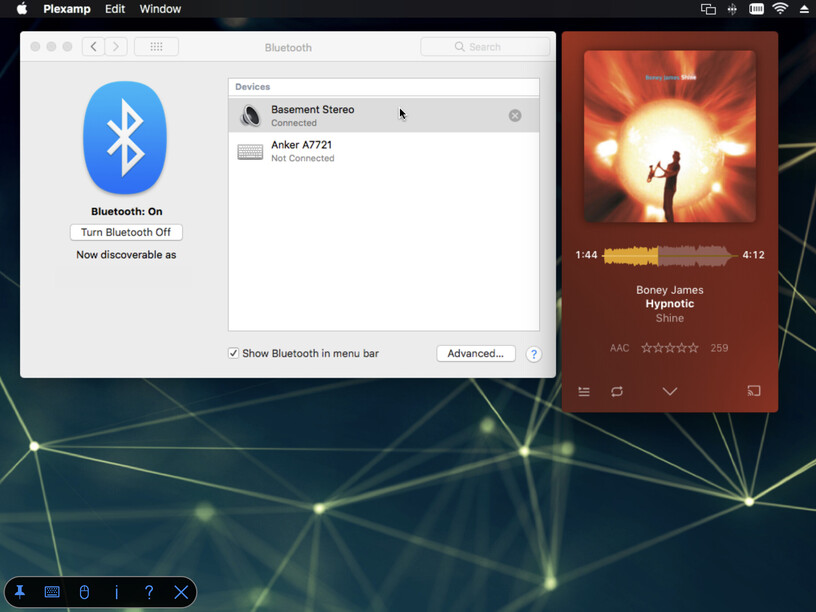The height and width of the screenshot is (612, 816).
Task: Click the Search field in Bluetooth window
Action: [x=485, y=47]
